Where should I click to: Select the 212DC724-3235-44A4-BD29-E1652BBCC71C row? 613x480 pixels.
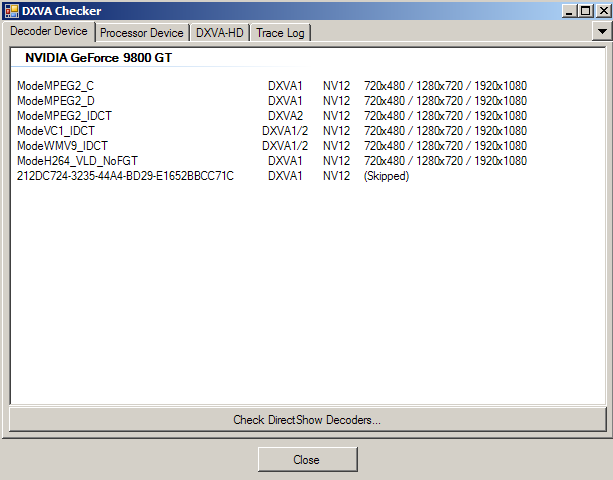(213, 176)
